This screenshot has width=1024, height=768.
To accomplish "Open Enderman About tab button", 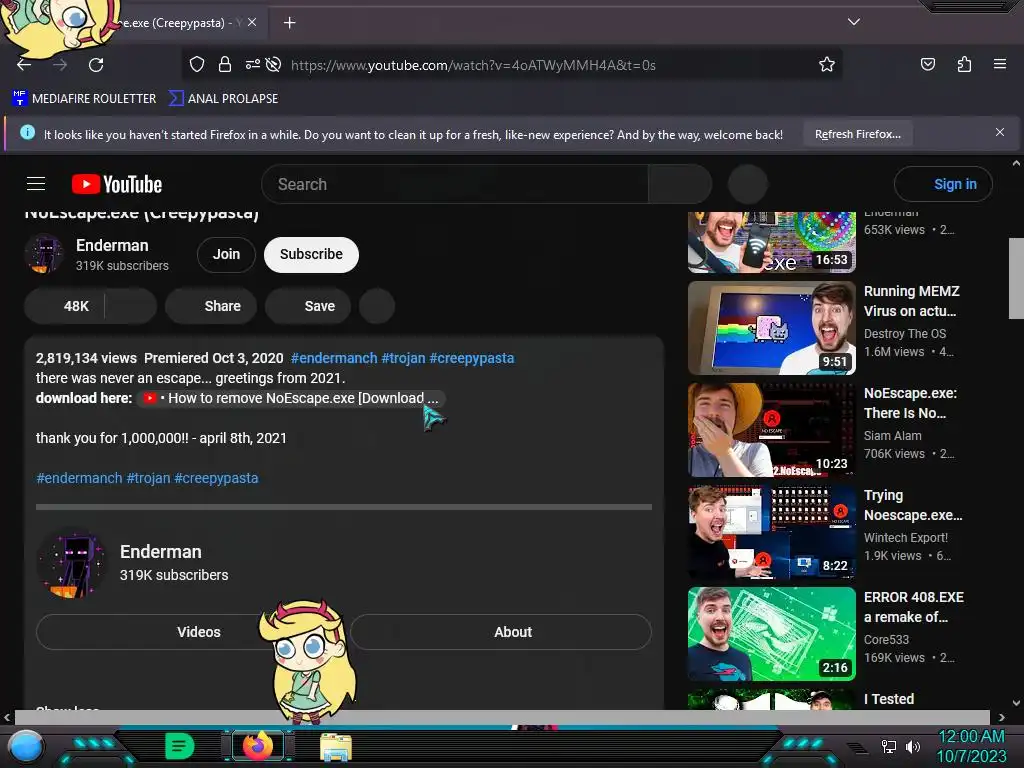I will 501,632.
